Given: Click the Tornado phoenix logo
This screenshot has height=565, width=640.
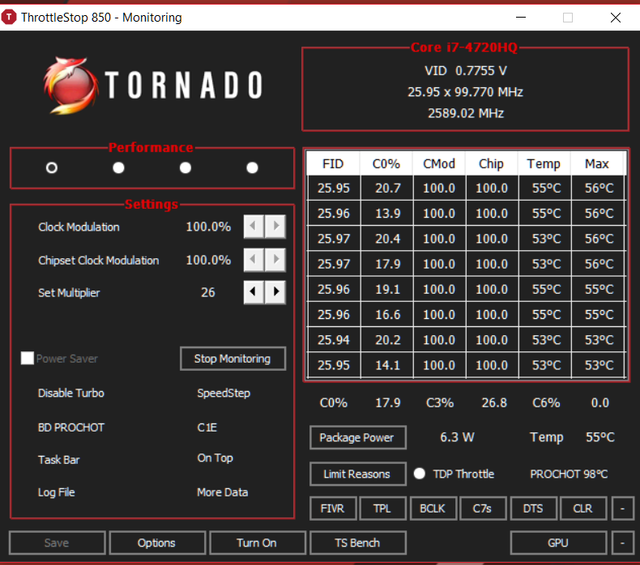Looking at the screenshot, I should click(x=71, y=85).
